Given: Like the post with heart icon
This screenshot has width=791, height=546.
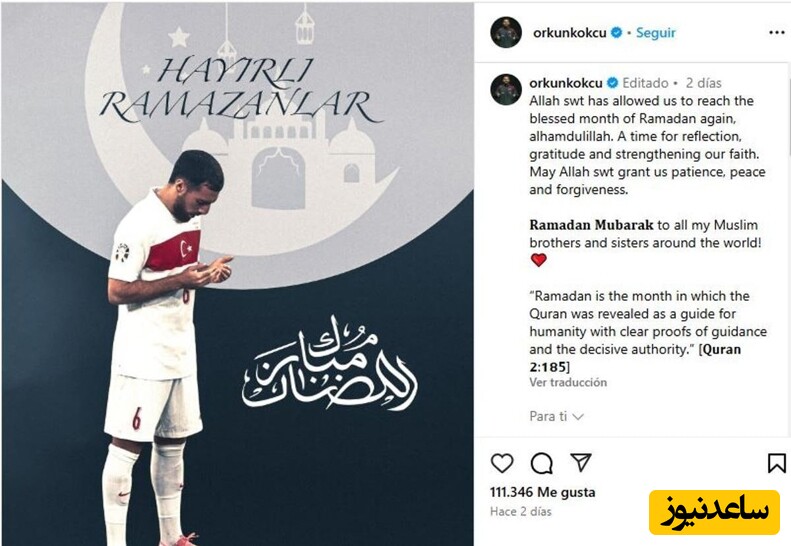Looking at the screenshot, I should (x=502, y=463).
